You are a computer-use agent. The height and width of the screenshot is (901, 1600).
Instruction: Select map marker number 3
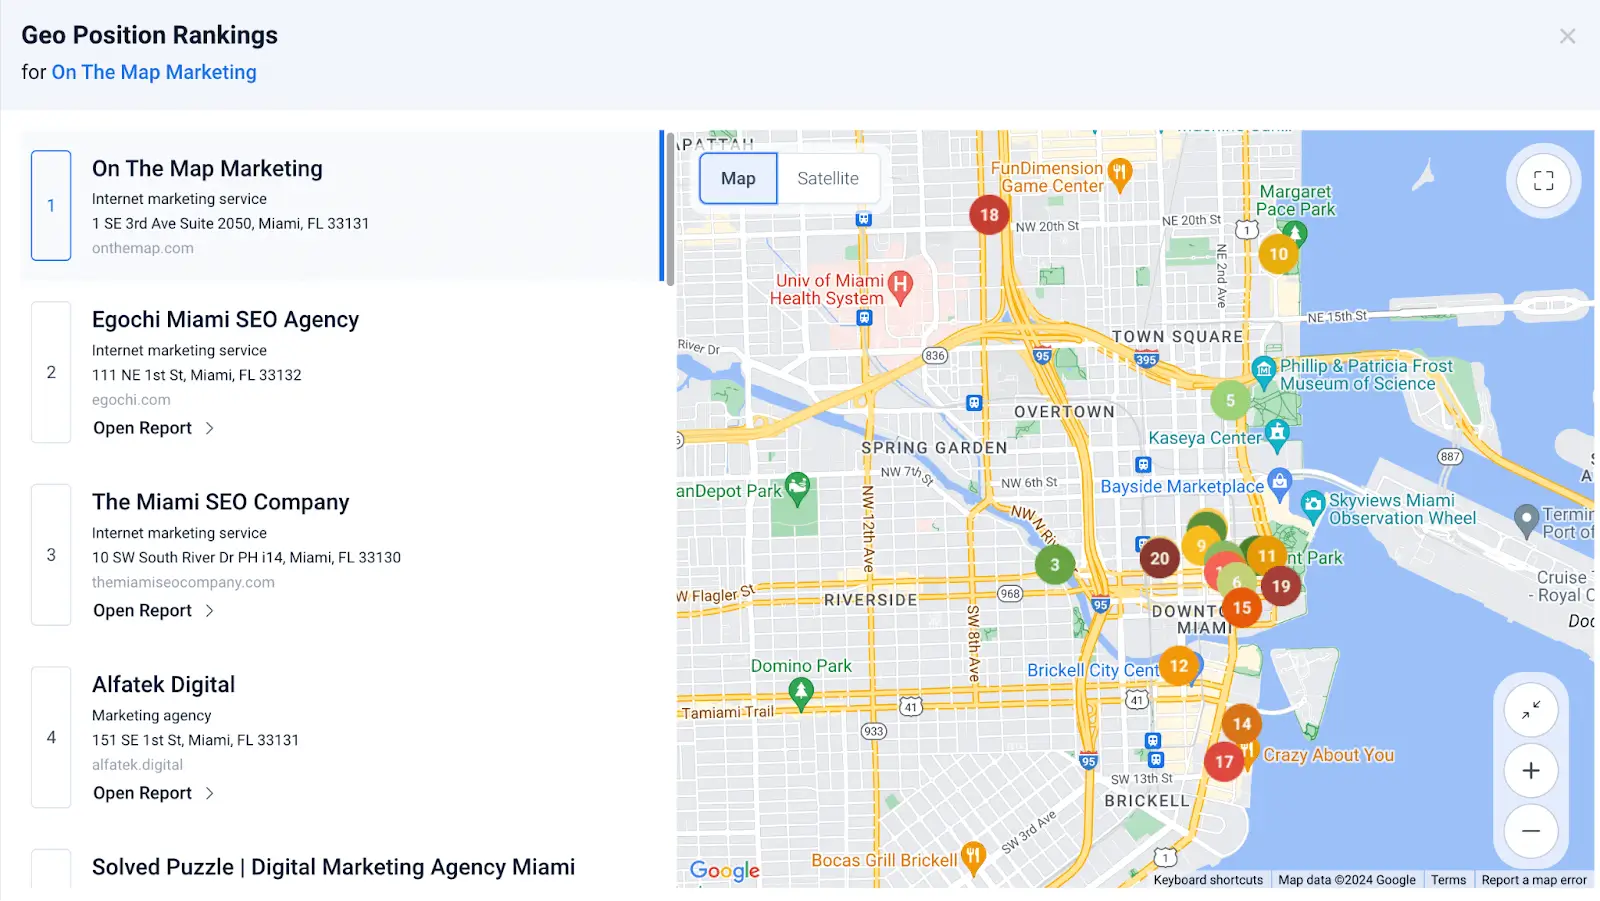(1054, 565)
